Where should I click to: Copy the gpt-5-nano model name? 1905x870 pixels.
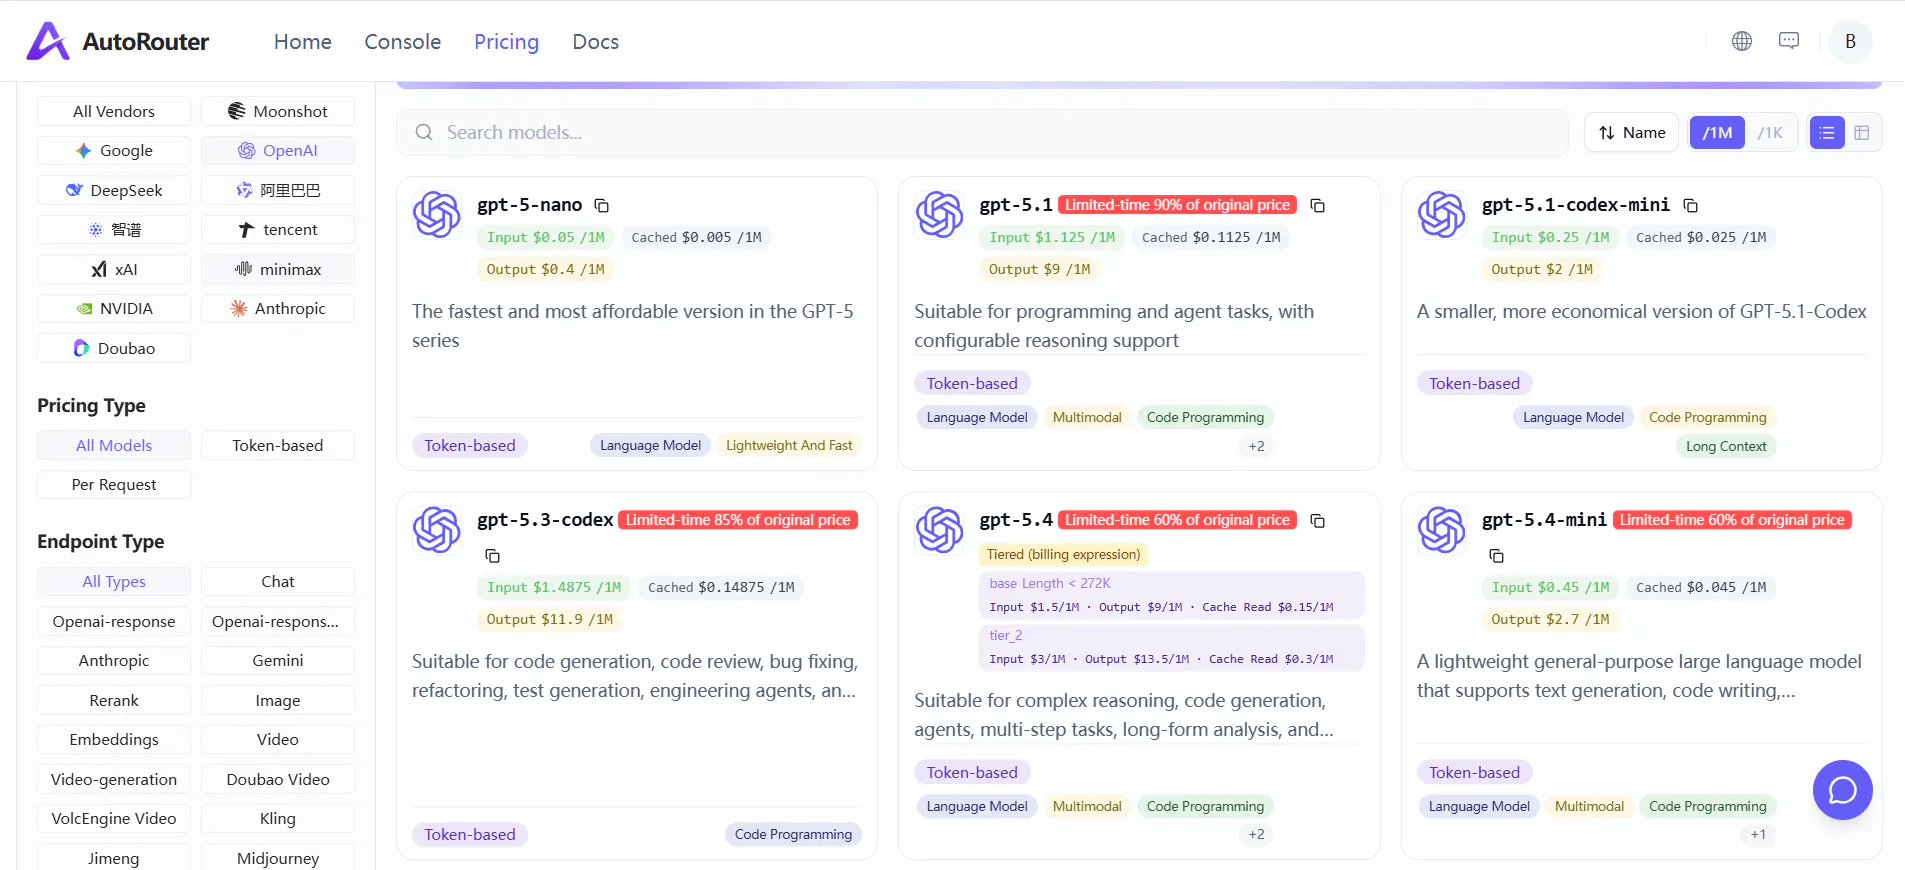602,205
